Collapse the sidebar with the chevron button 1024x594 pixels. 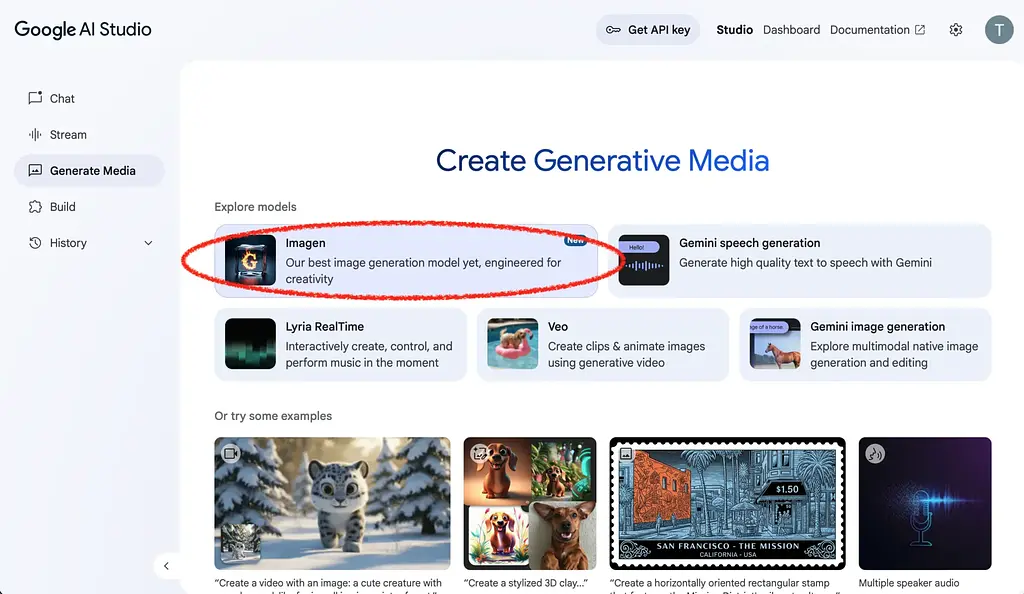(x=166, y=566)
